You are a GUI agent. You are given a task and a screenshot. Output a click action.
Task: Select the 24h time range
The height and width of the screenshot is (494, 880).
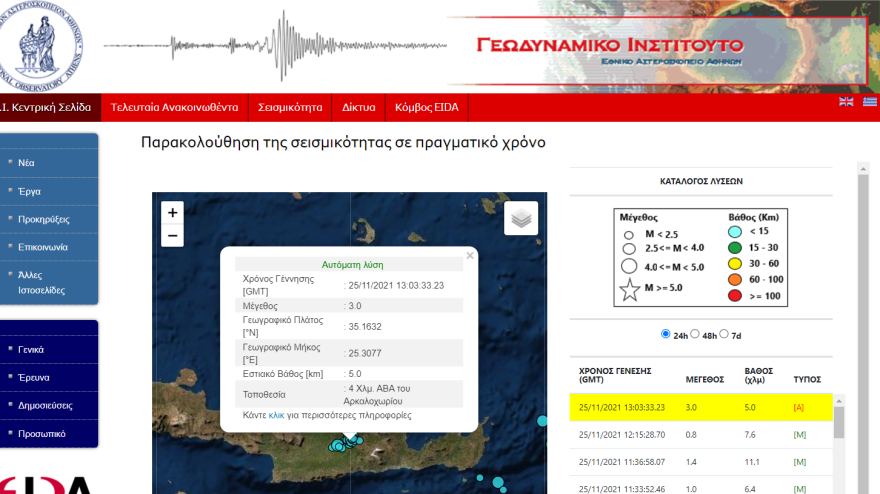666,334
